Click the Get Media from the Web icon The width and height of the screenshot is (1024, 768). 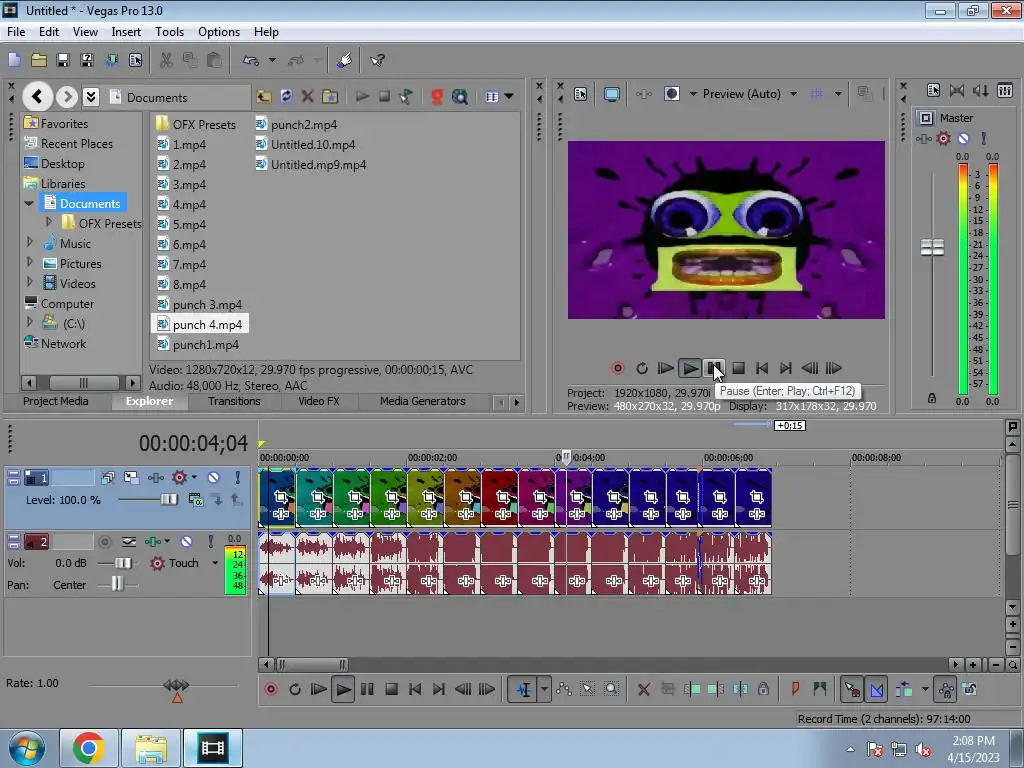[x=460, y=97]
